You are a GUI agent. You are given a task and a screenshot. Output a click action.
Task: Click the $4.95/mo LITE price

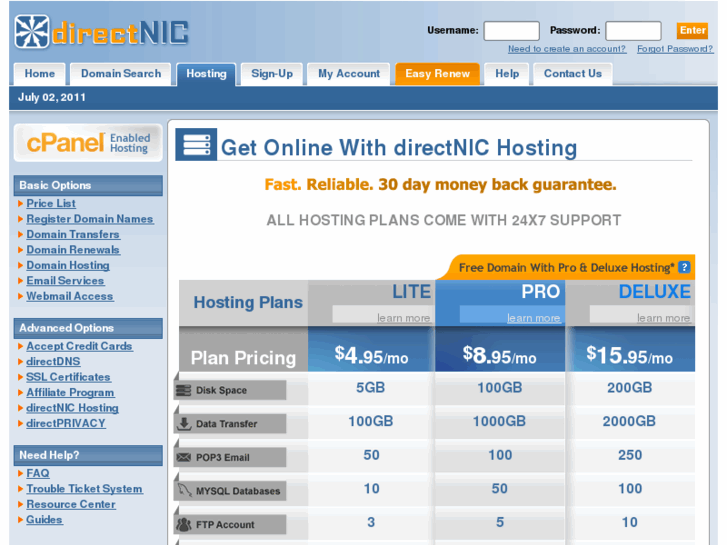point(371,356)
